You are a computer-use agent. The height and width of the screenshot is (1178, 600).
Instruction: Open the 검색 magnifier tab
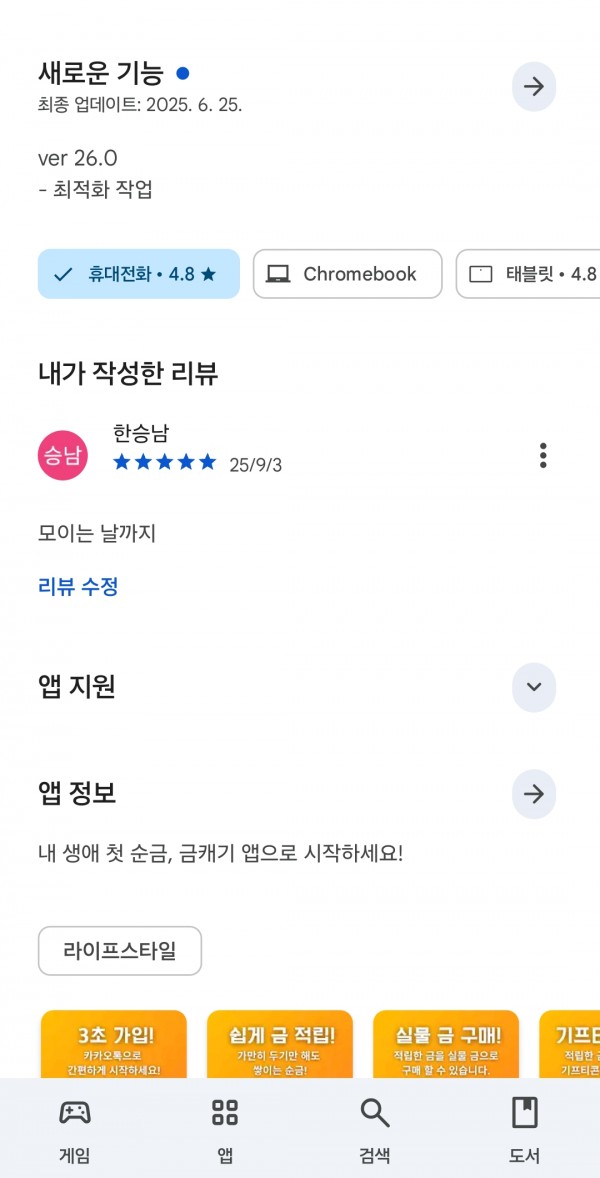(375, 1130)
